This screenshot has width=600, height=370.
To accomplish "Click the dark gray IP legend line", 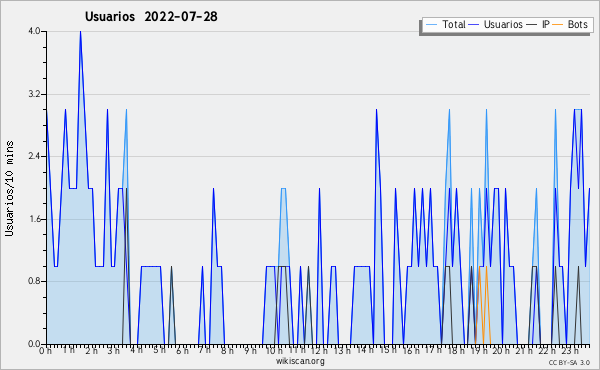I will point(532,25).
